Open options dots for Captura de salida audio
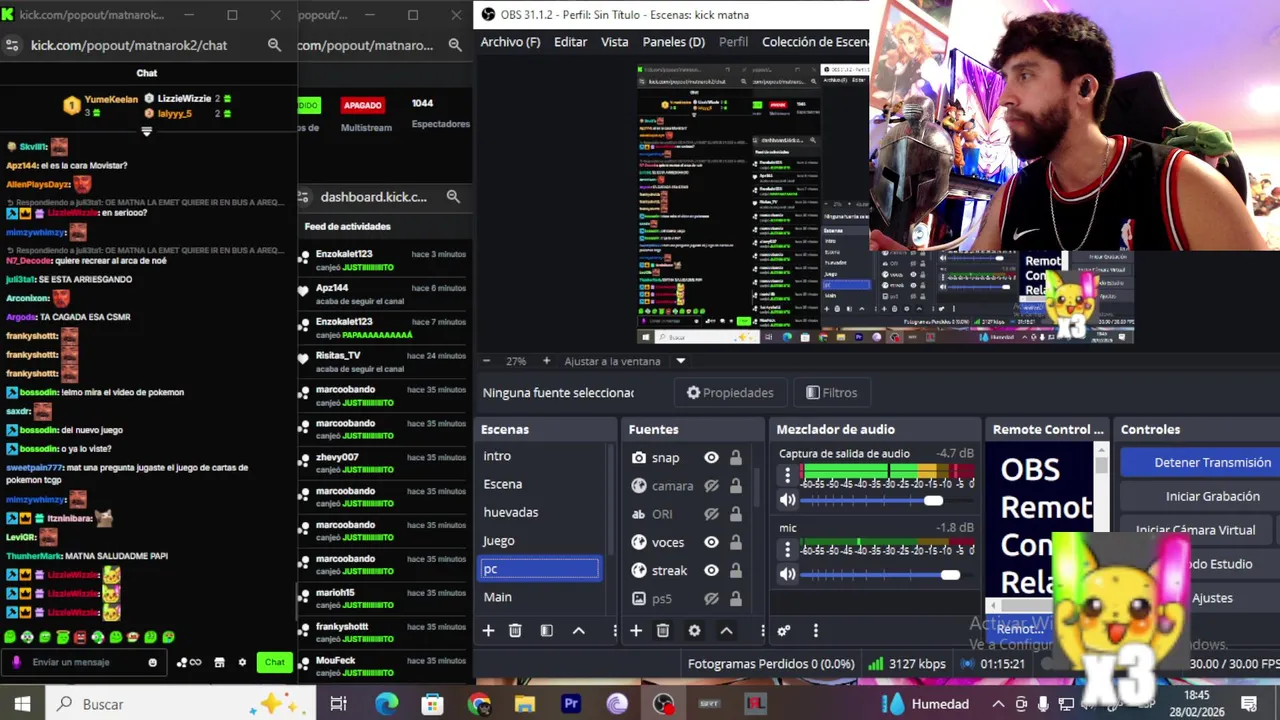Image resolution: width=1280 pixels, height=720 pixels. [787, 476]
